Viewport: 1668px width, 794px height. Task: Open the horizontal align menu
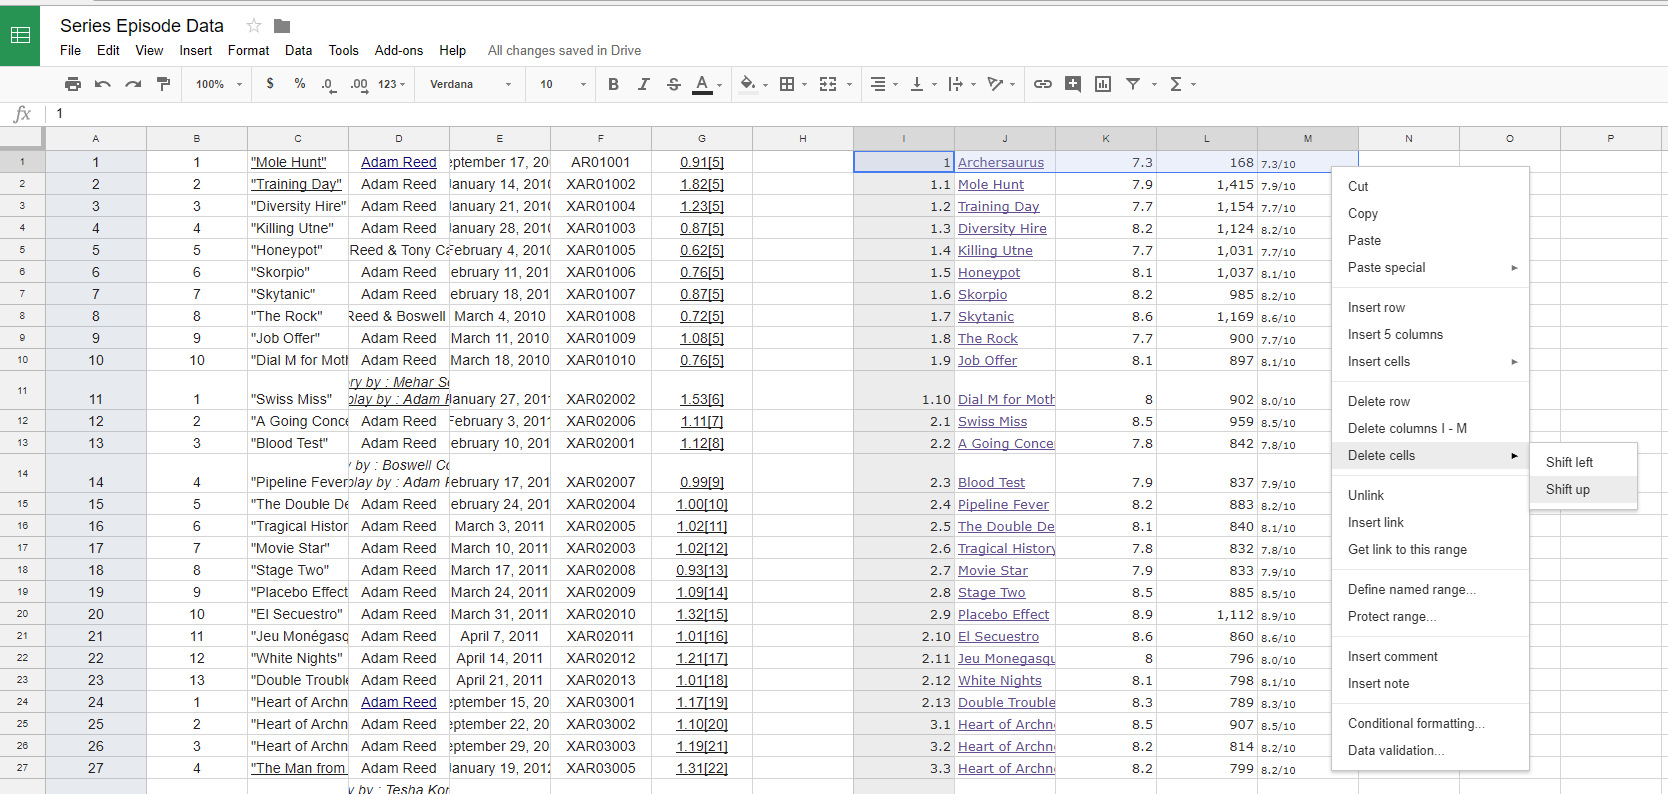pyautogui.click(x=883, y=84)
